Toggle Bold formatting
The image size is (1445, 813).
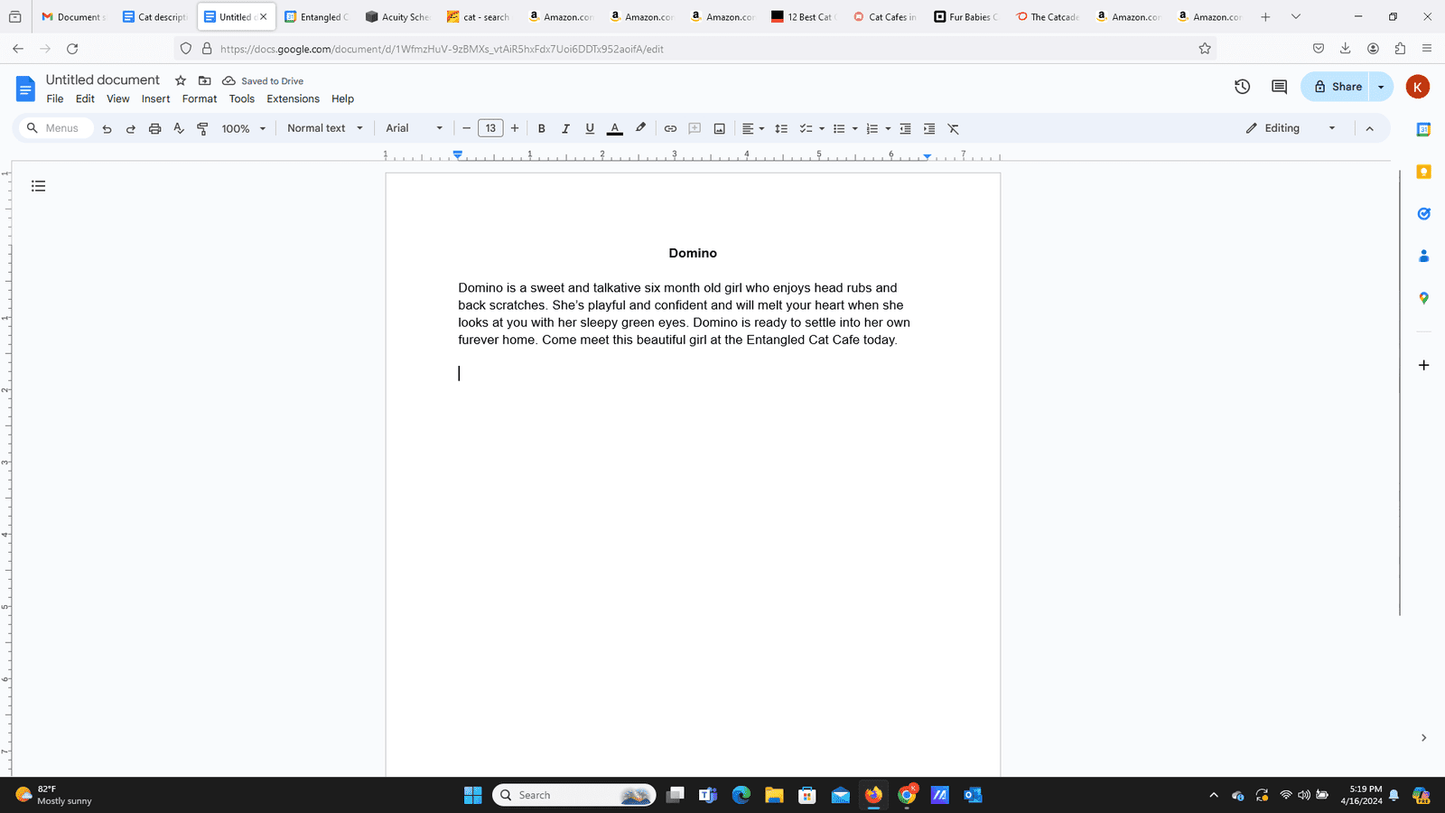coord(541,129)
